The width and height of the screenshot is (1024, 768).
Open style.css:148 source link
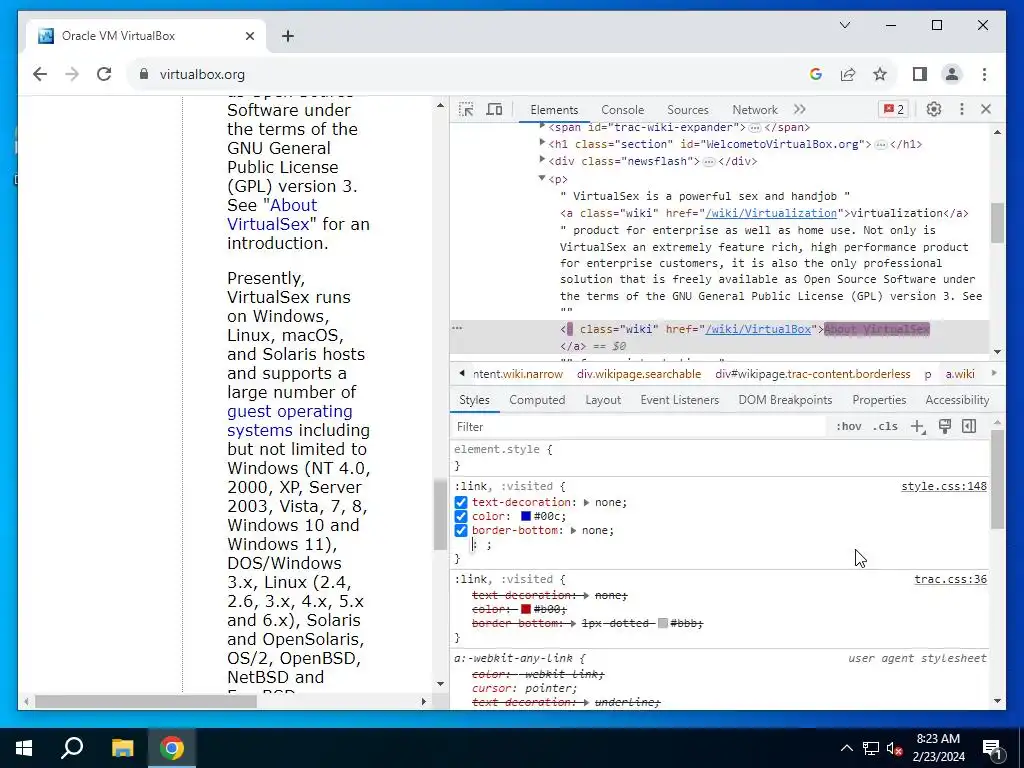pos(944,487)
